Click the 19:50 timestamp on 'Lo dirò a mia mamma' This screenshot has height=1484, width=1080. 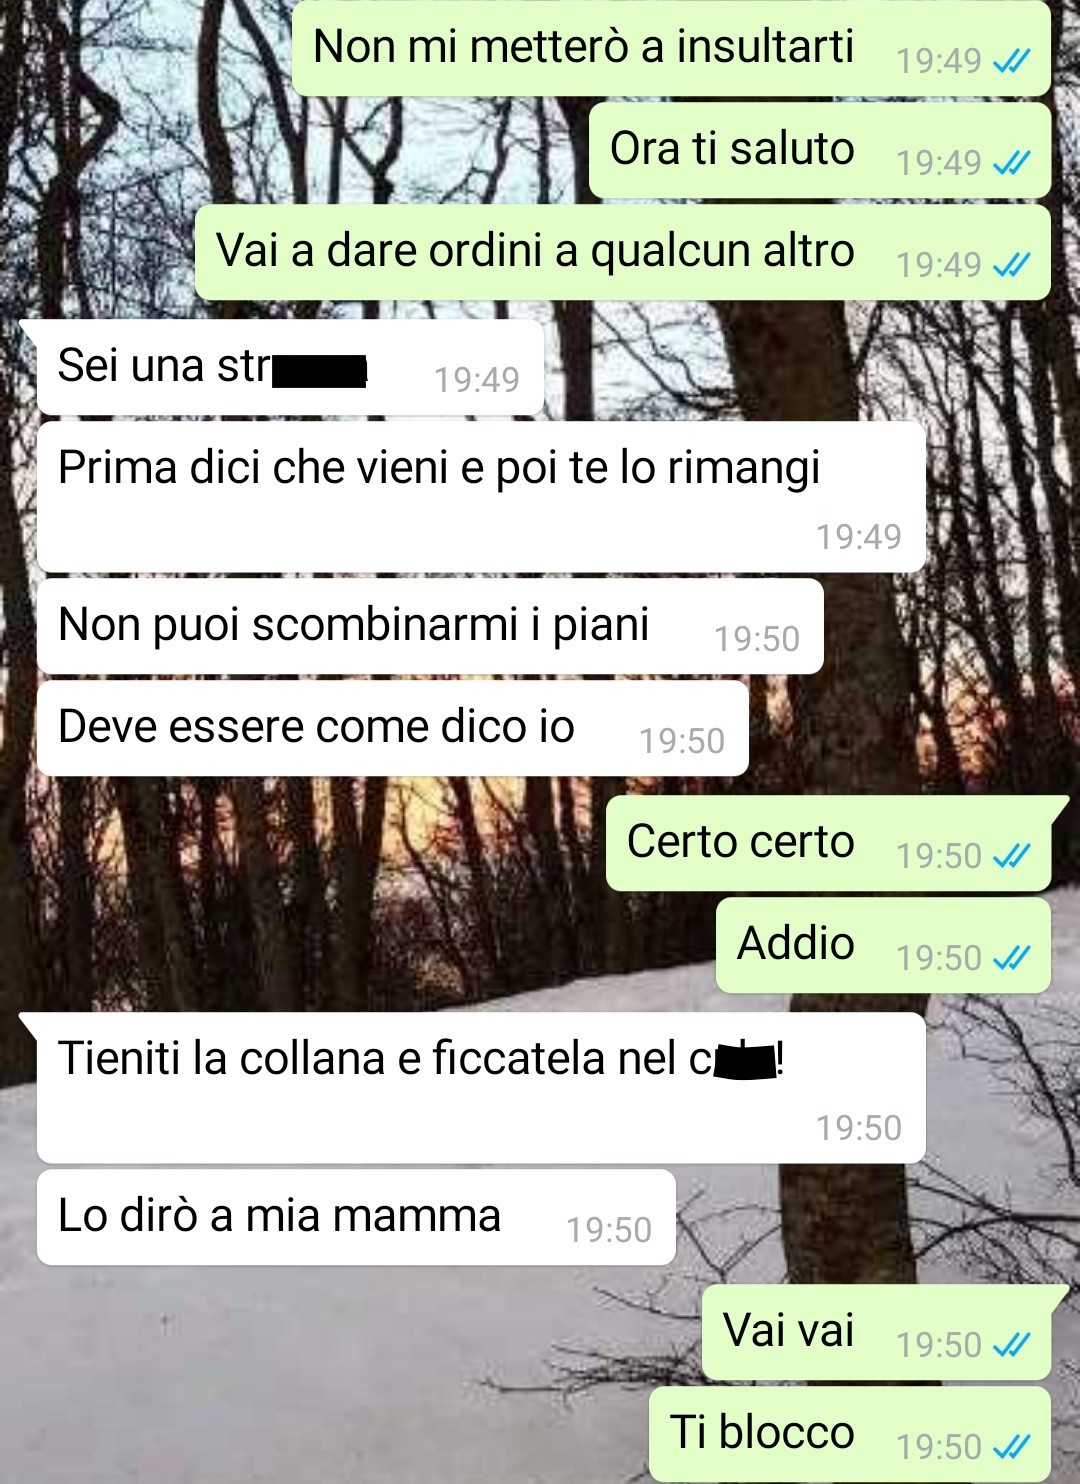[609, 1230]
